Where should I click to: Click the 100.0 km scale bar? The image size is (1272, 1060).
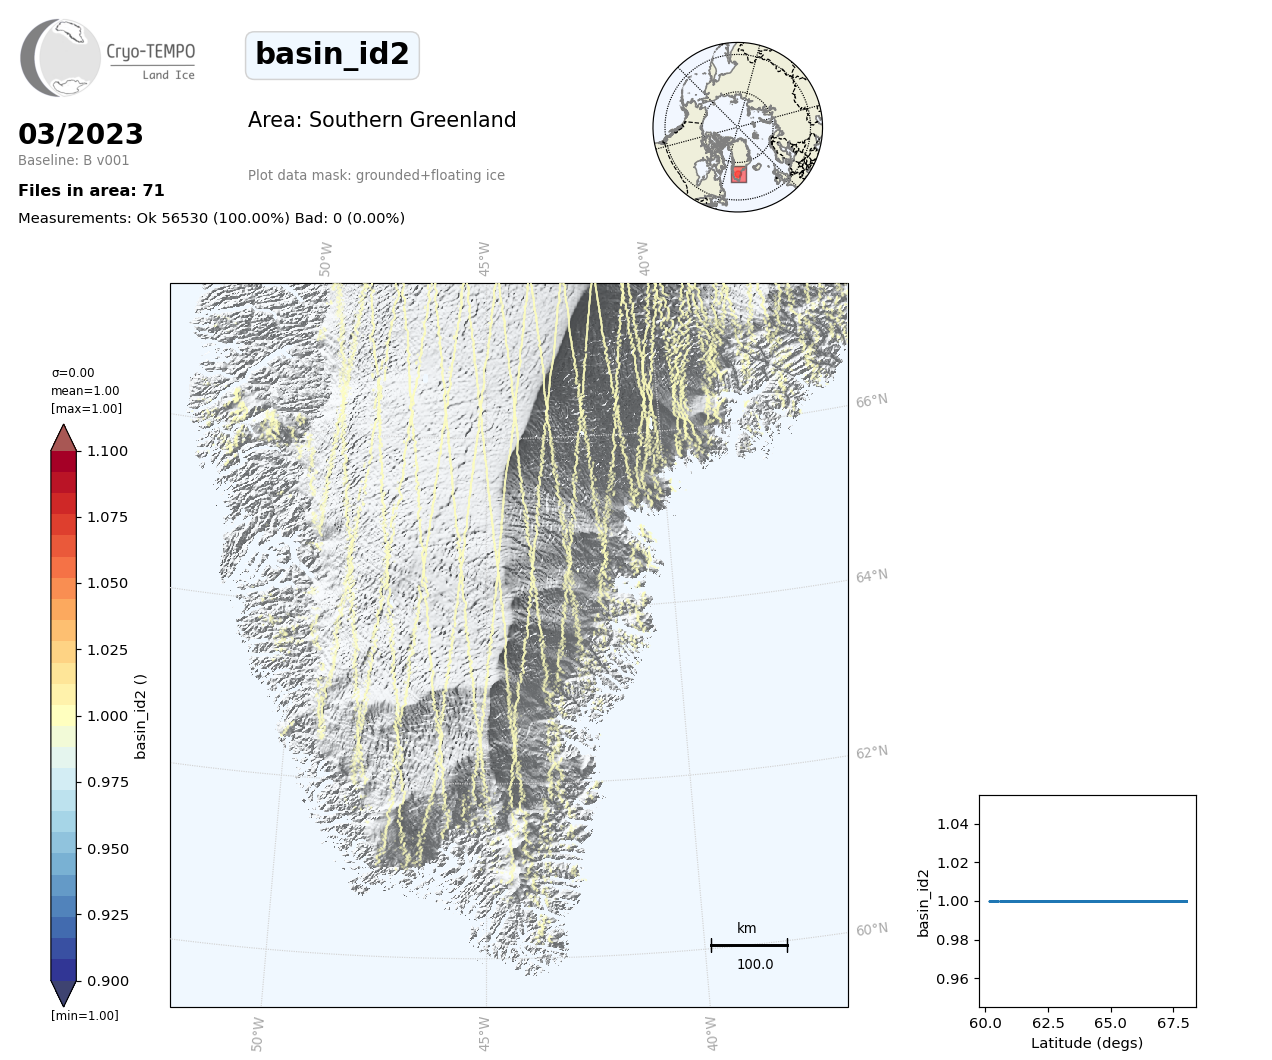(x=749, y=945)
